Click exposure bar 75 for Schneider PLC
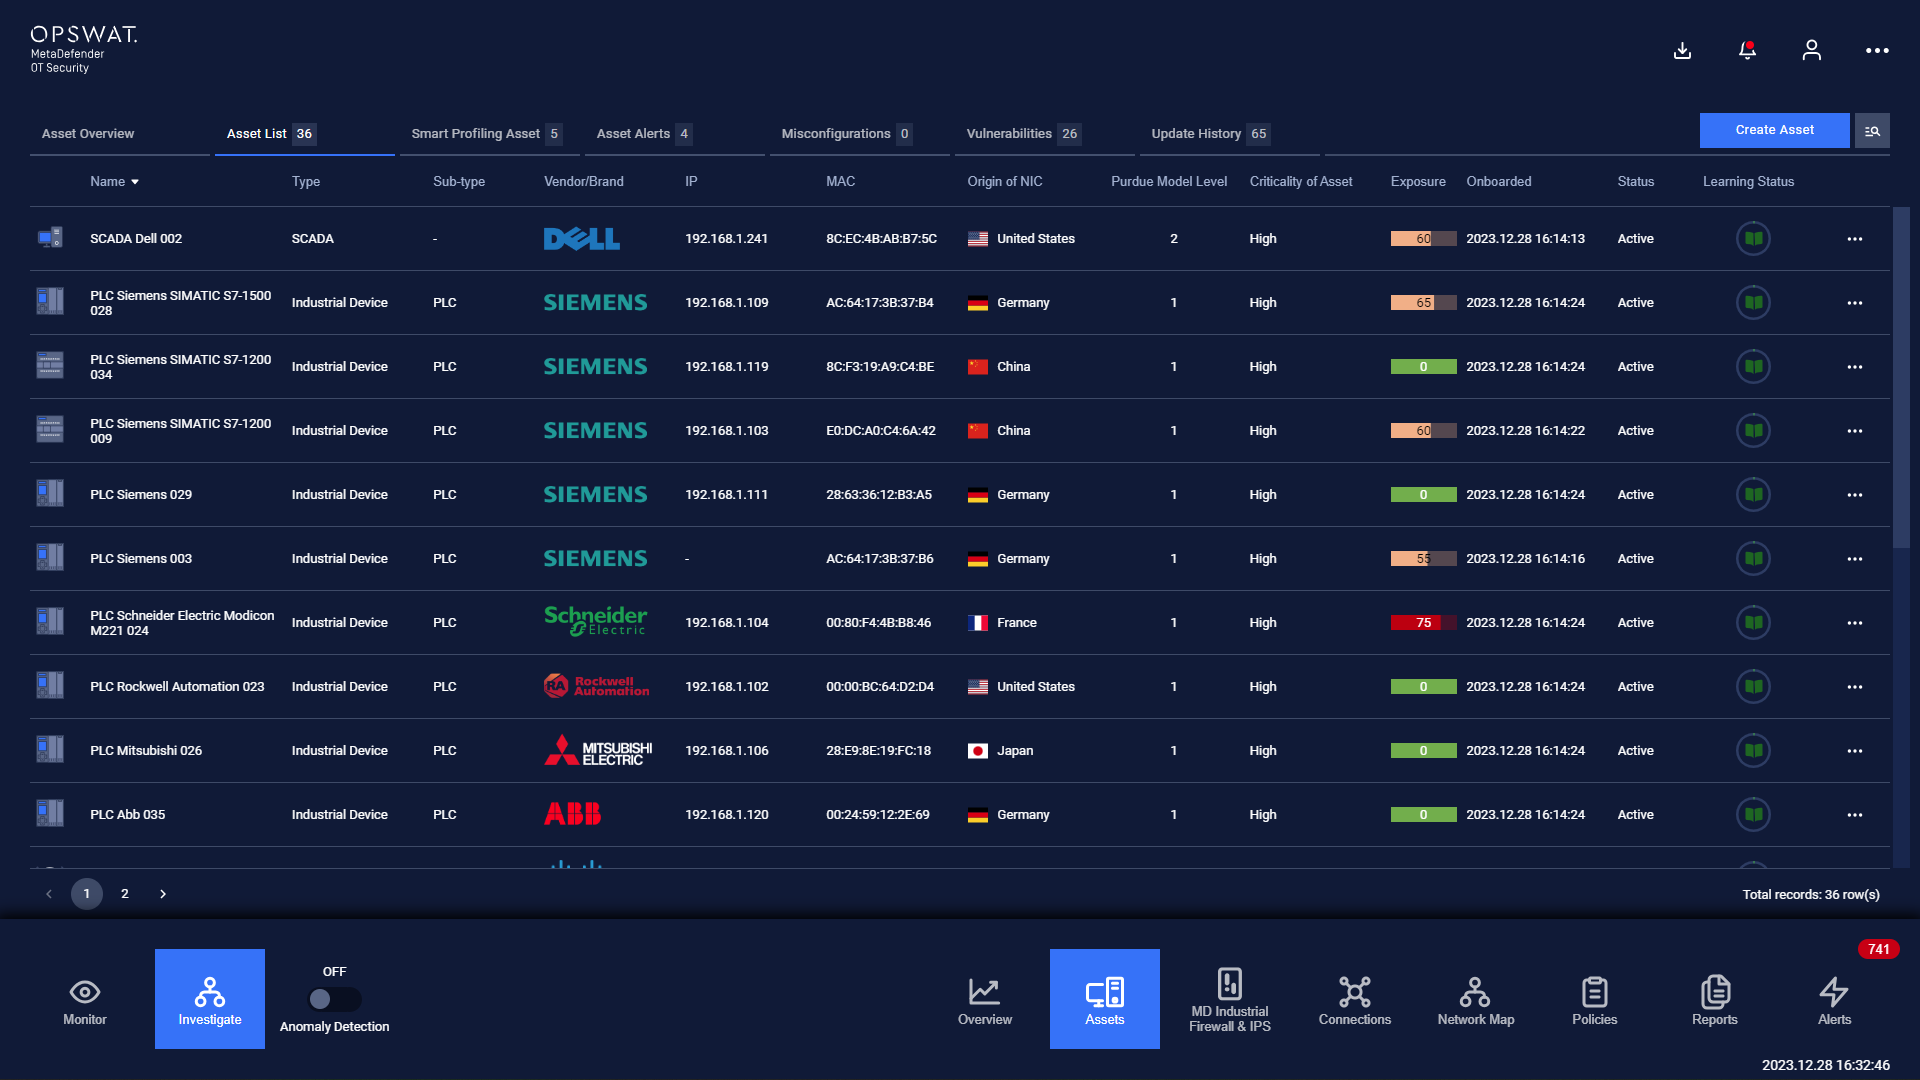The height and width of the screenshot is (1080, 1920). click(1423, 622)
